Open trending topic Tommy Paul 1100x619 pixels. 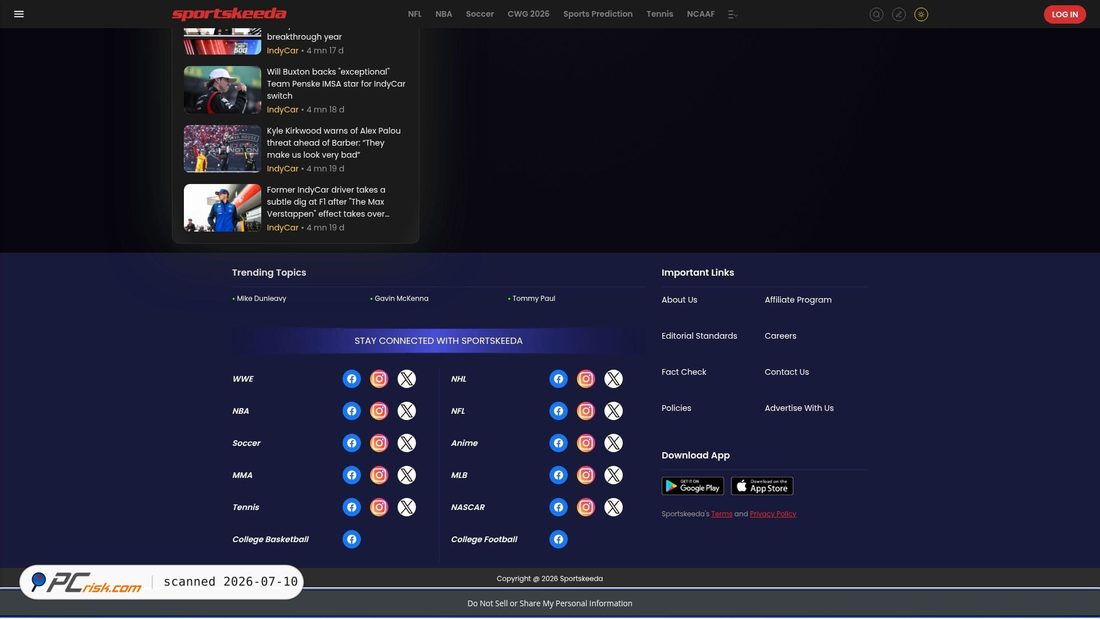(x=533, y=298)
